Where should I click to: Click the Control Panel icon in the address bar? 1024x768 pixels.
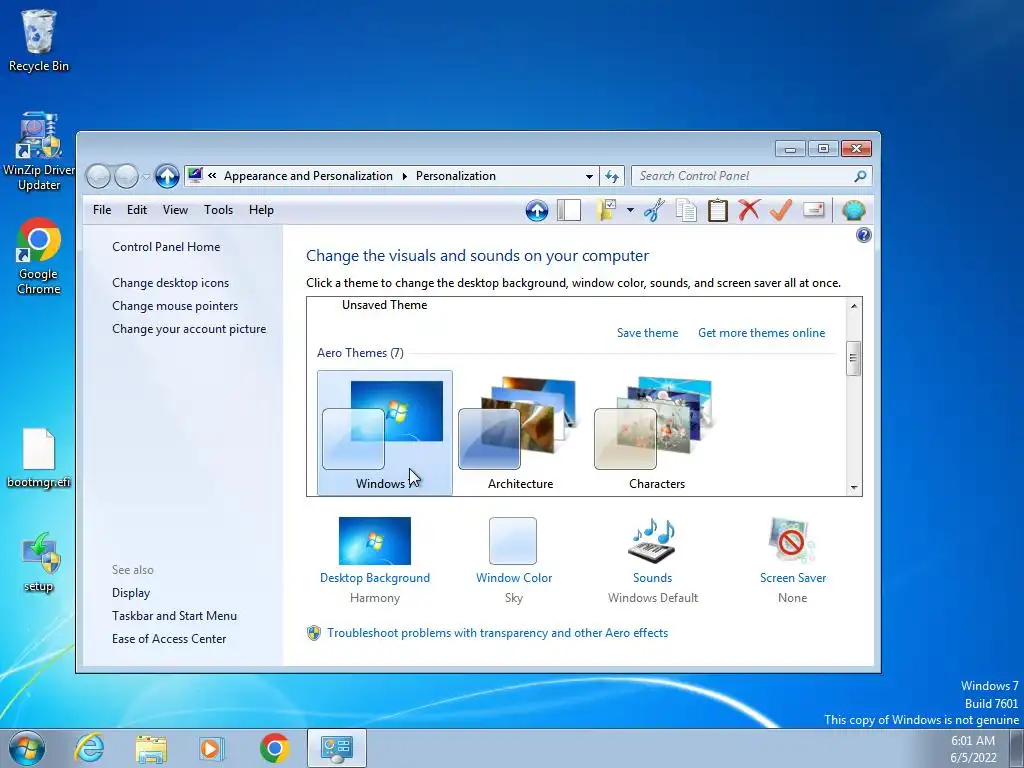tap(195, 176)
